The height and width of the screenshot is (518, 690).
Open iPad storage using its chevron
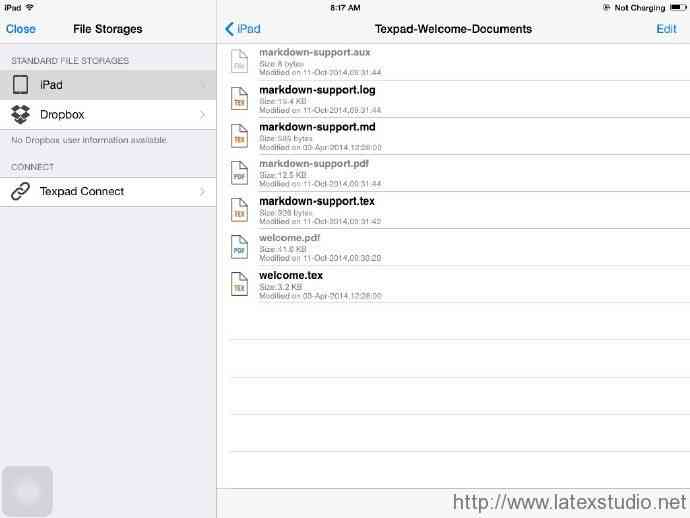click(x=202, y=84)
